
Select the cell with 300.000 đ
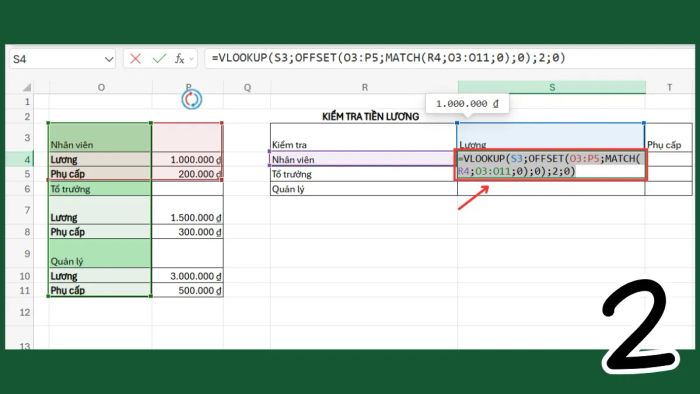[188, 232]
